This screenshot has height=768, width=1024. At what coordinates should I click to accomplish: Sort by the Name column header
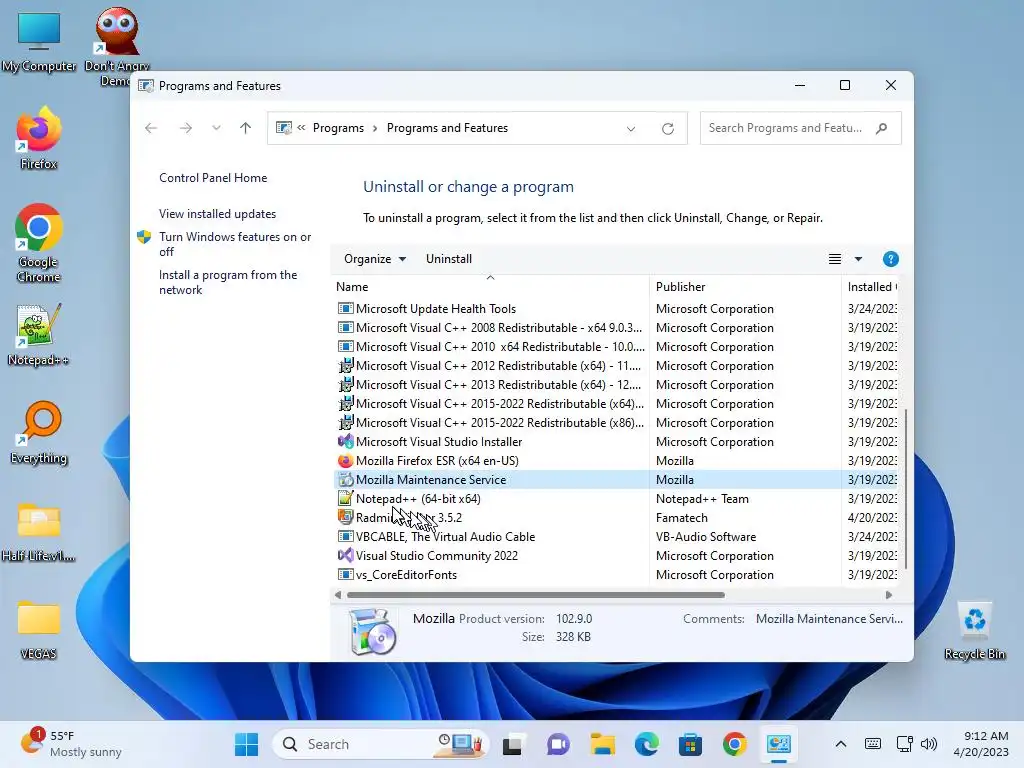point(490,287)
